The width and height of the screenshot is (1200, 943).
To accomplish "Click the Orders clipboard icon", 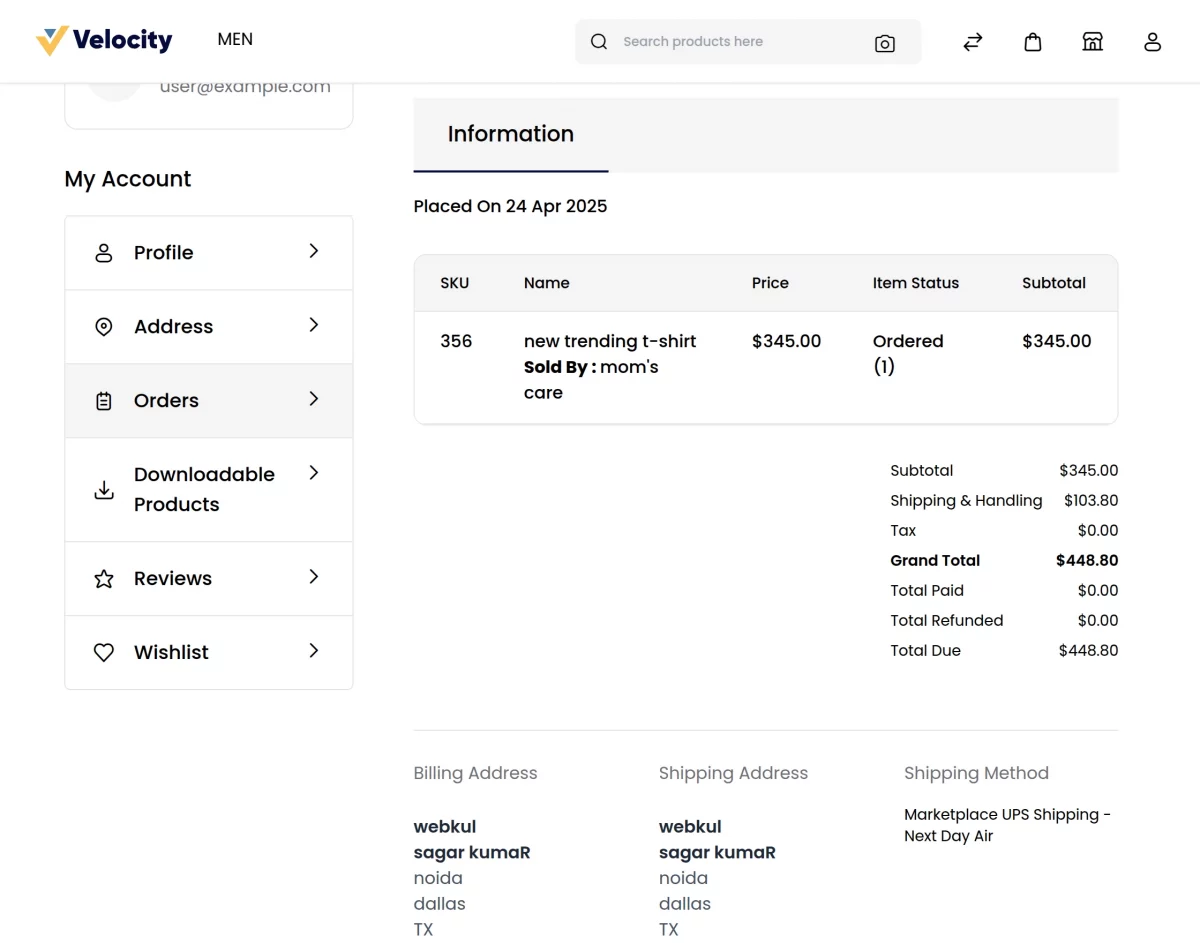I will 104,400.
